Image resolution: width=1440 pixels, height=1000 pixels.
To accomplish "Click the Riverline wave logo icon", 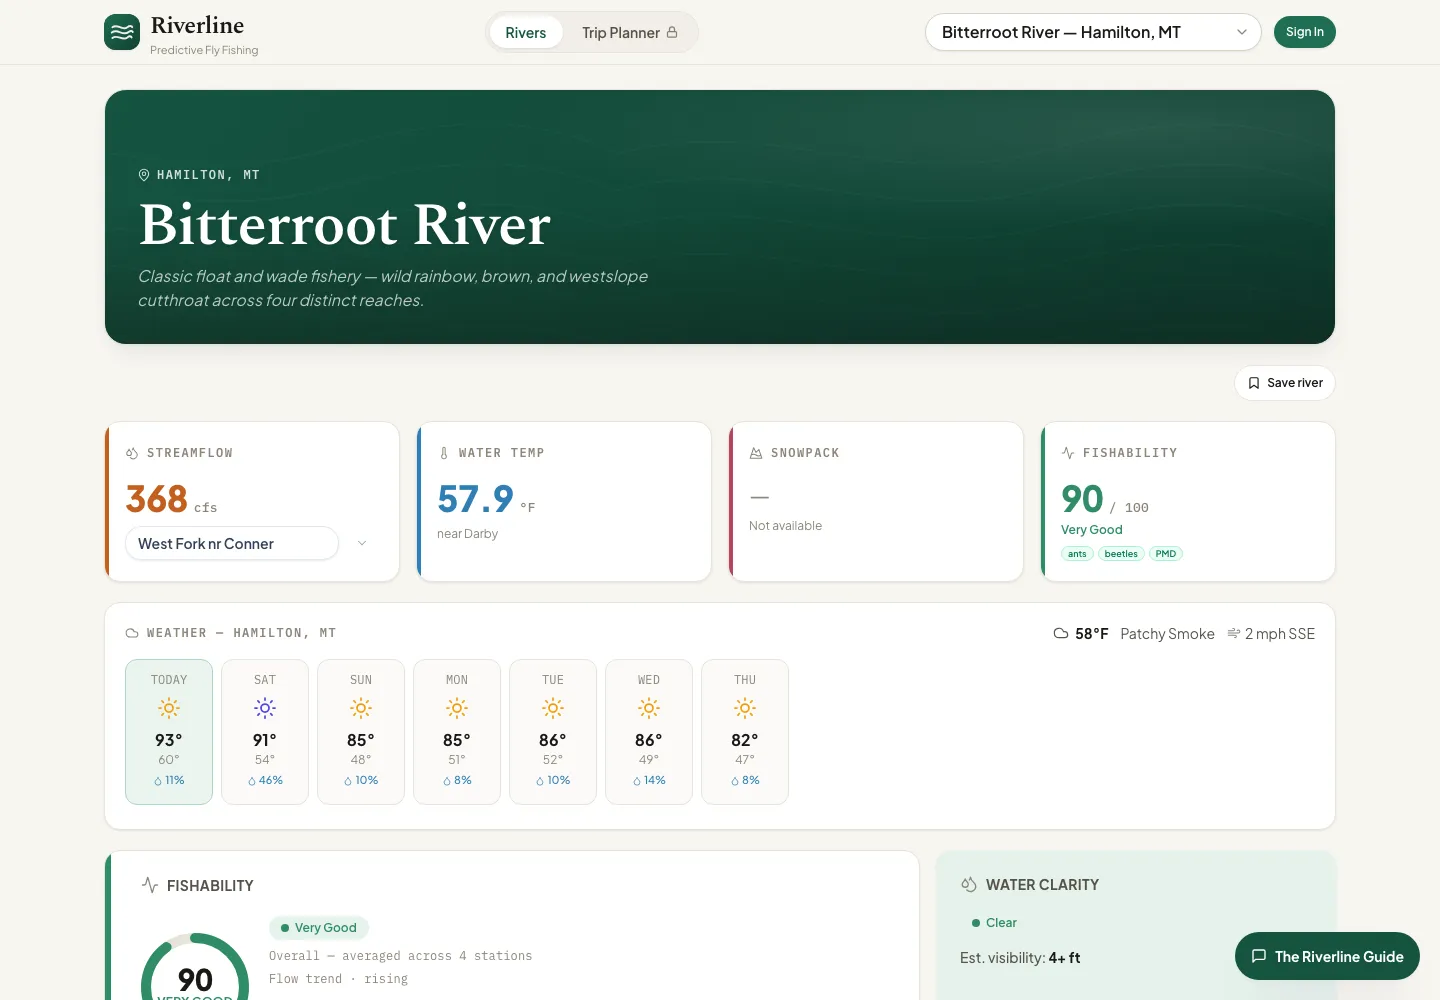I will tap(122, 32).
